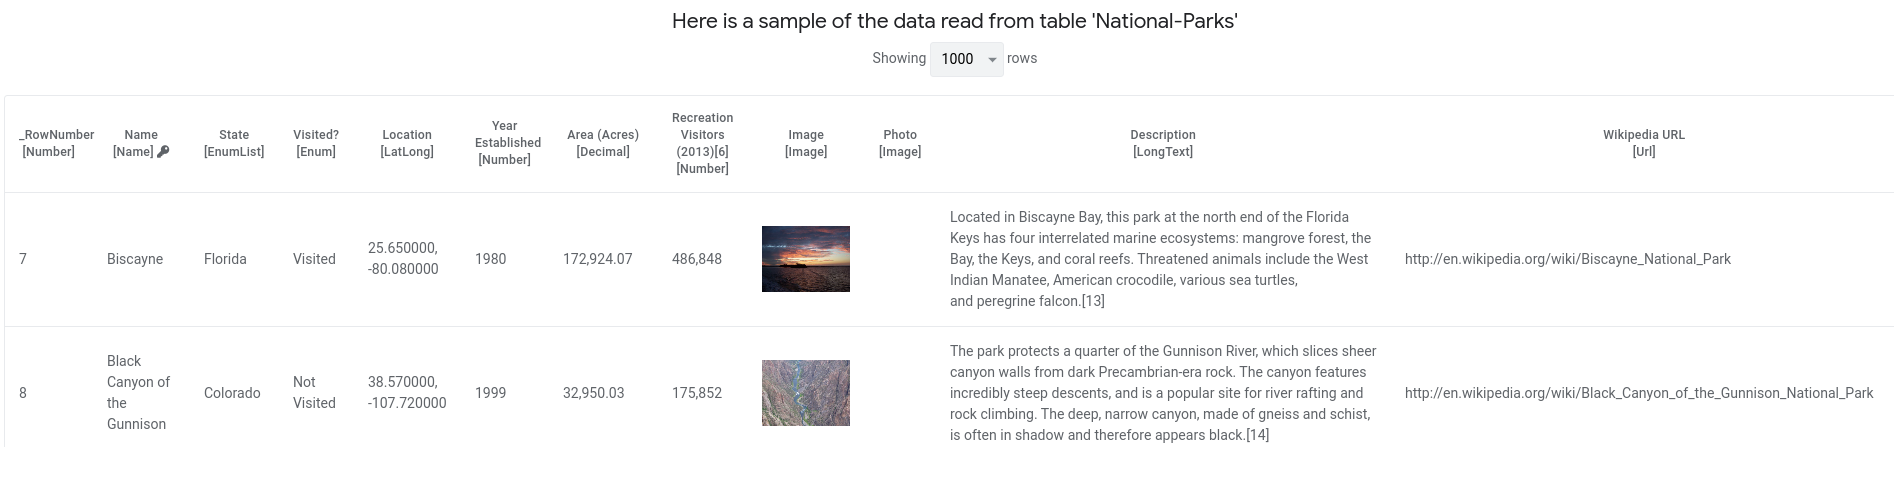Click the Not Visited cell for Black Canyon

pos(314,393)
